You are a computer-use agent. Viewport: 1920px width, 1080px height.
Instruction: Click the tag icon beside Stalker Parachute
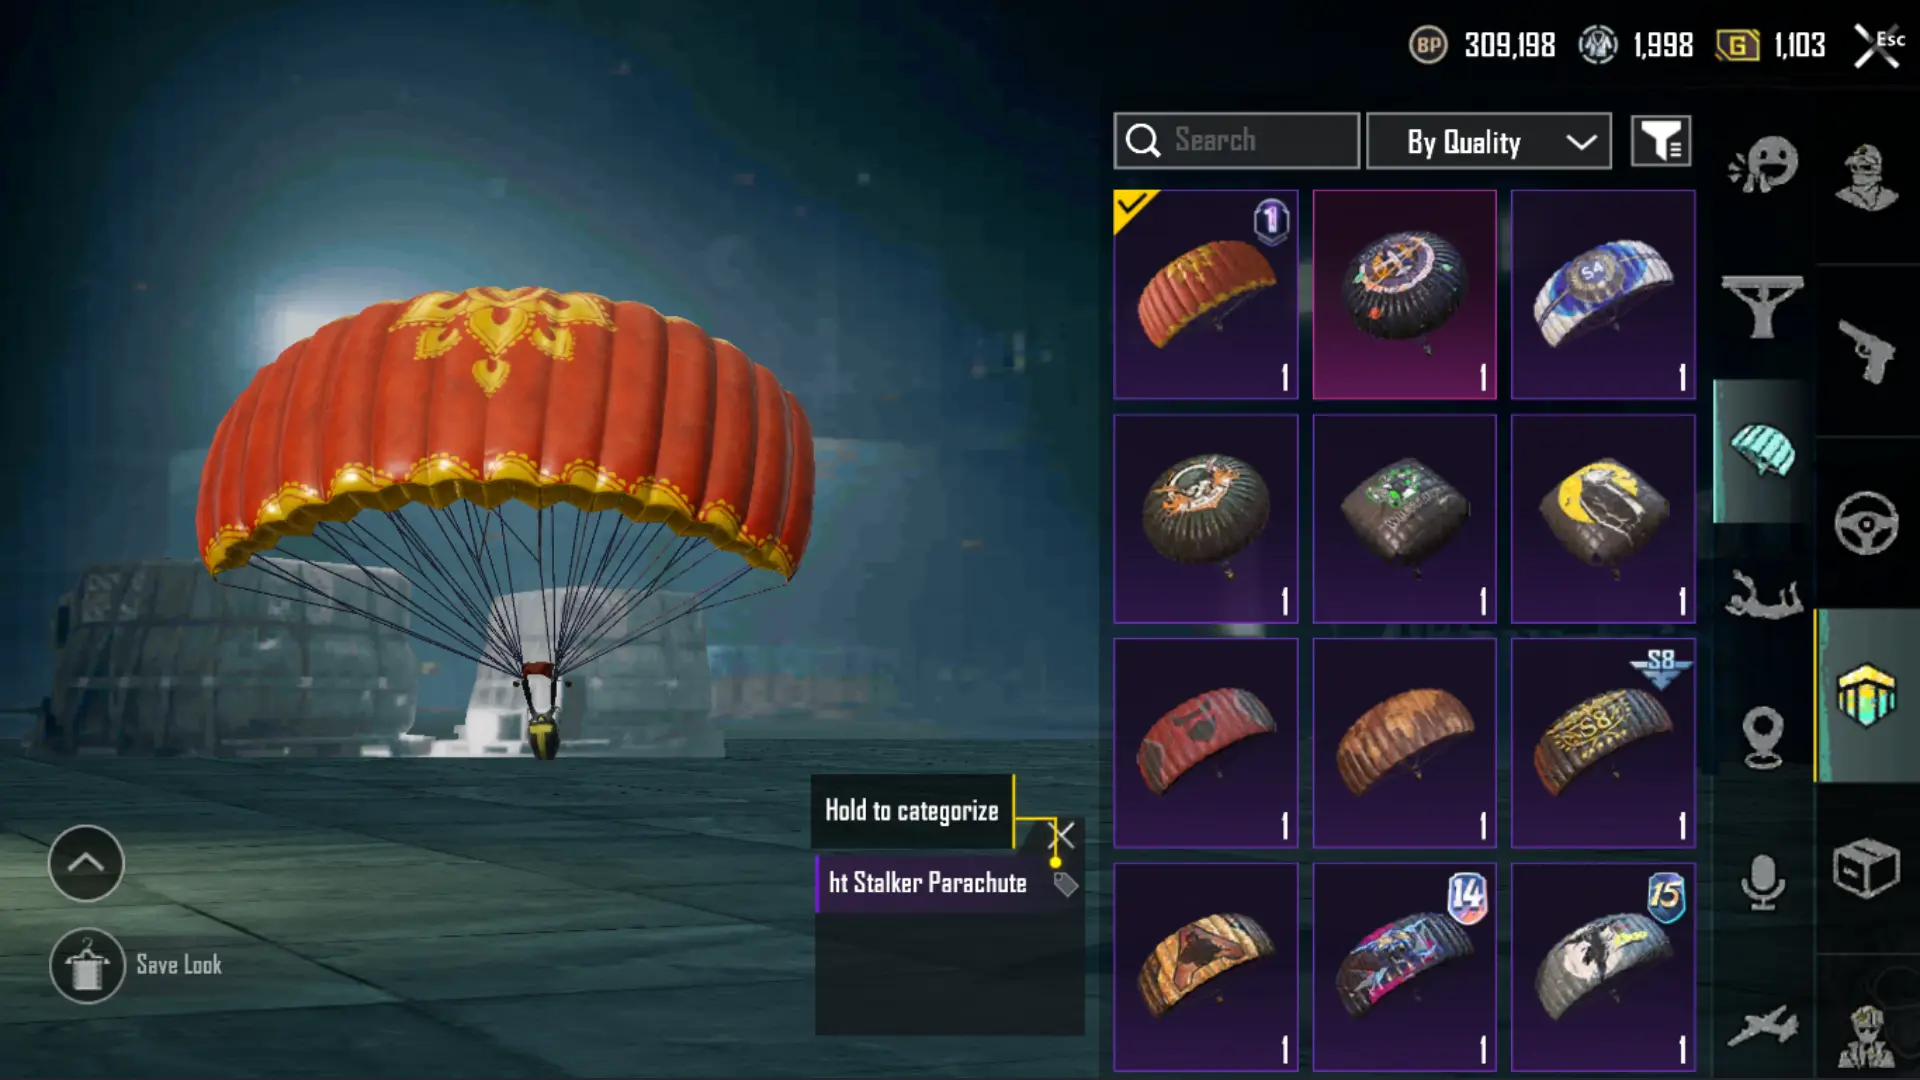(x=1065, y=884)
